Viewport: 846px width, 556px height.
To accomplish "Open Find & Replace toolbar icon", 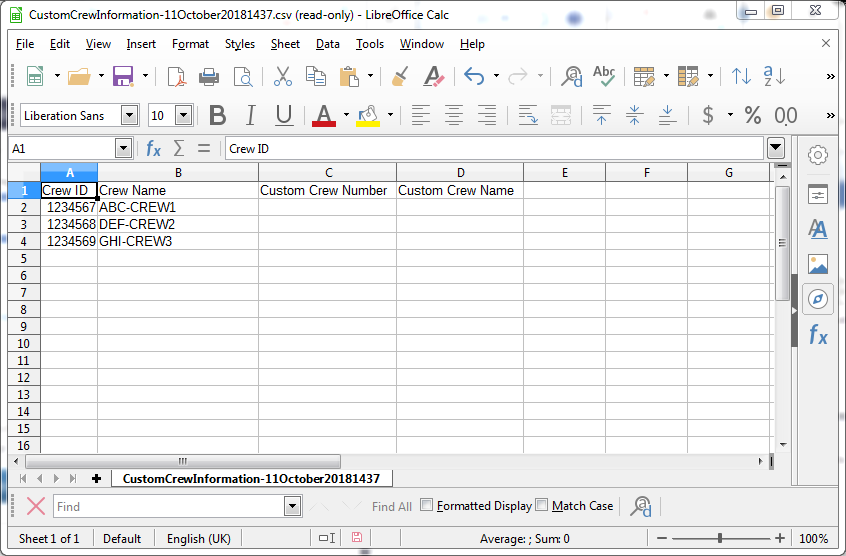I will coord(572,76).
